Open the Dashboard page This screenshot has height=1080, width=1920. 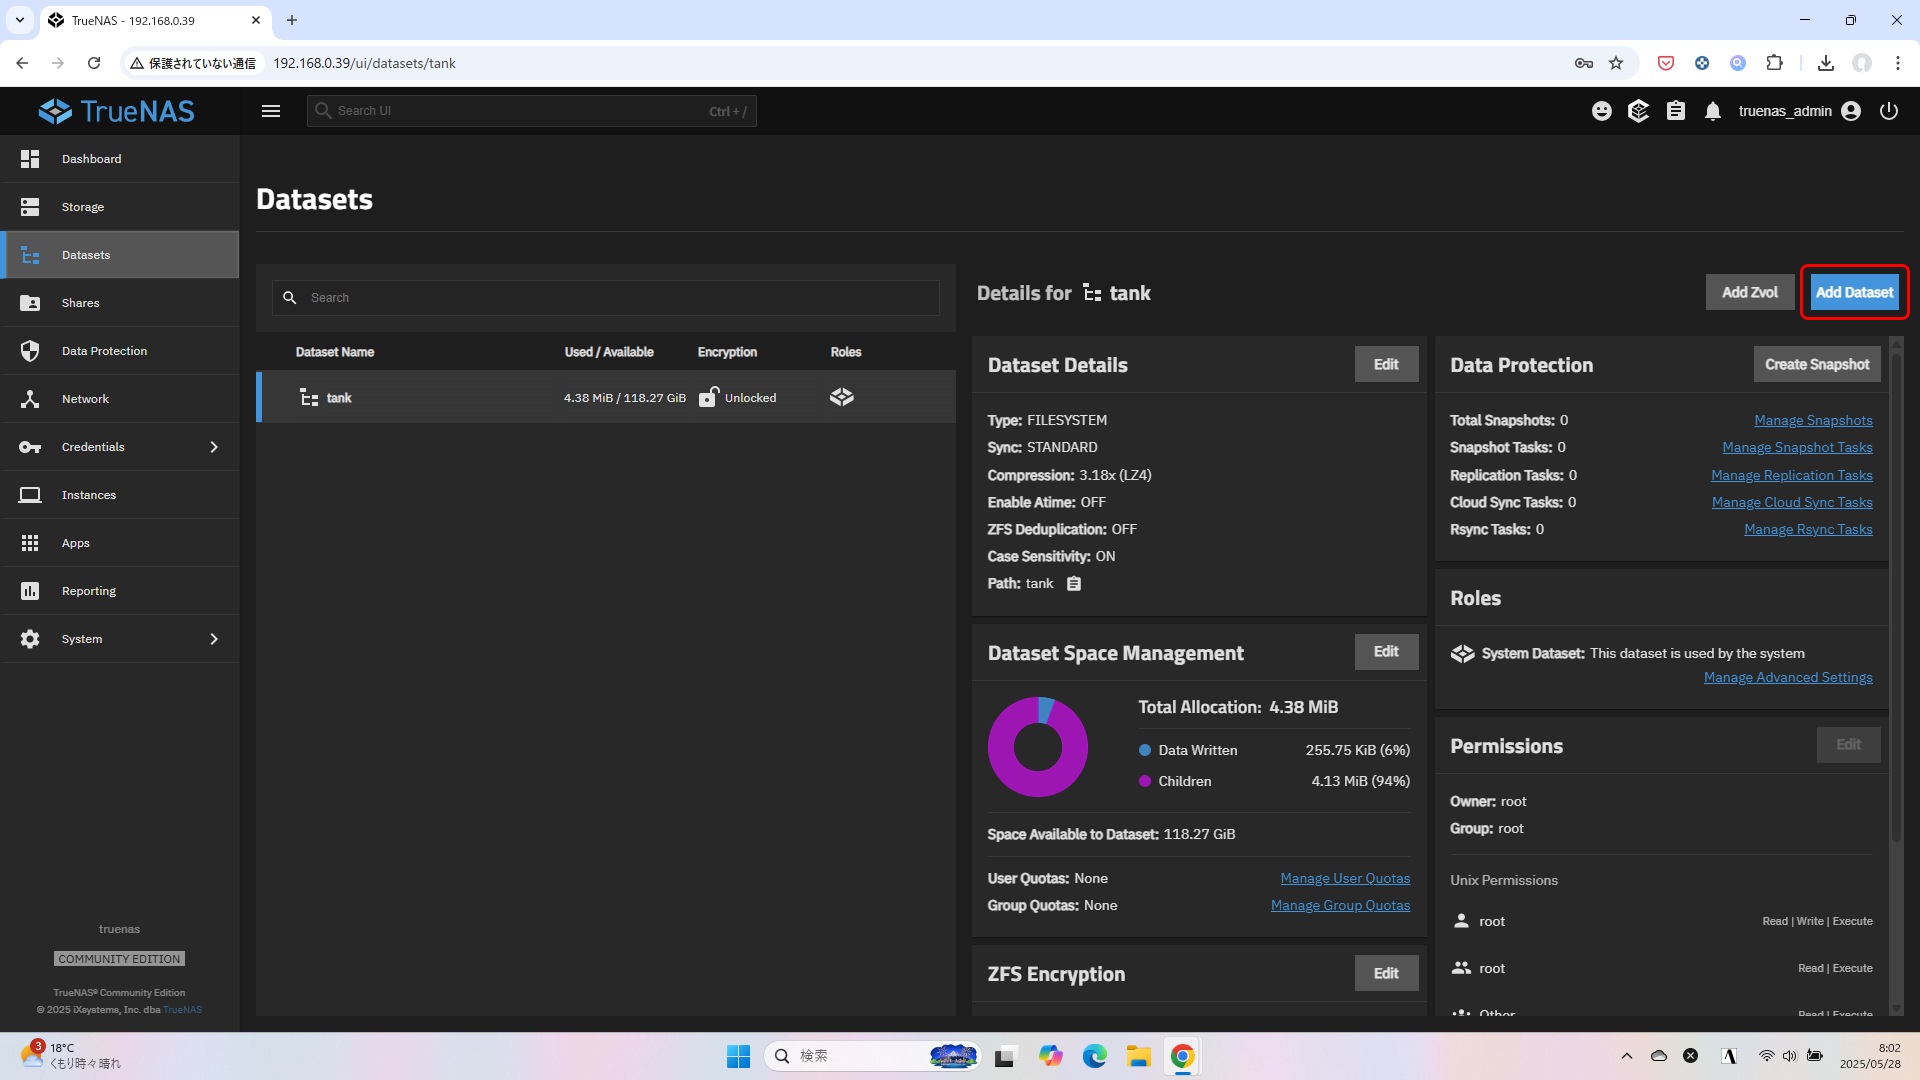coord(120,159)
